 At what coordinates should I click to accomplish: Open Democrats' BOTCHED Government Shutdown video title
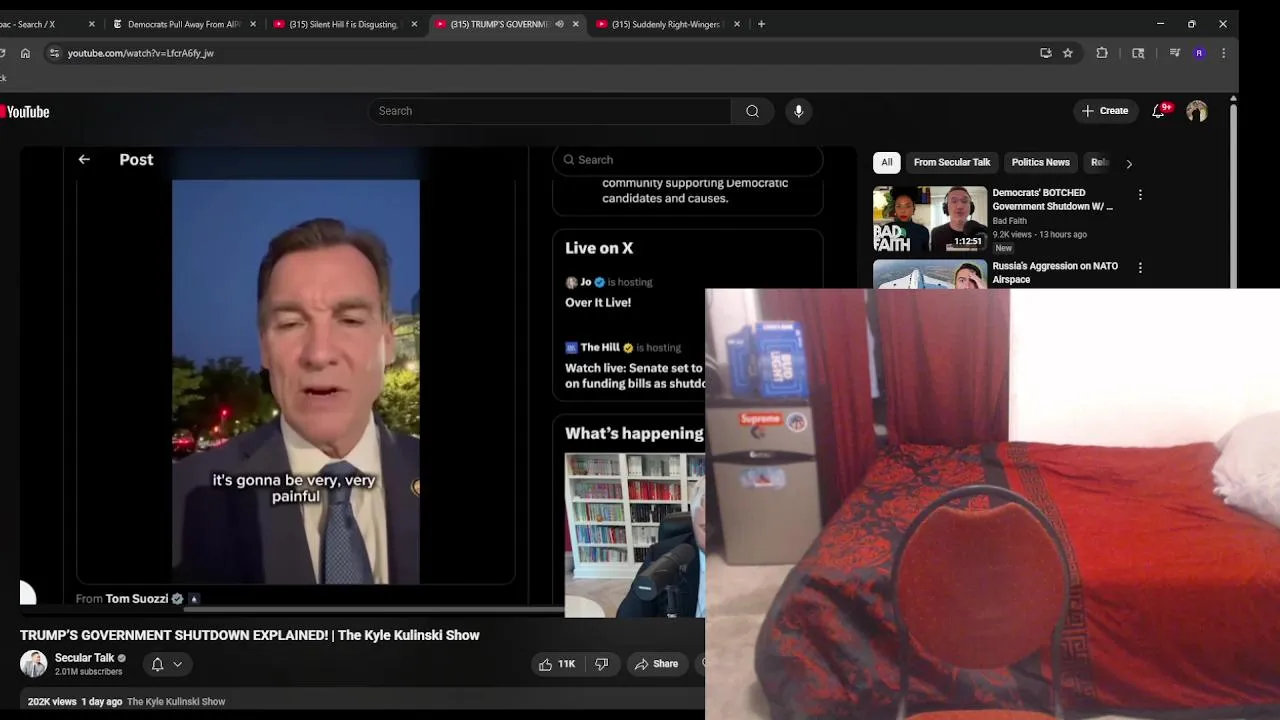pos(1052,199)
